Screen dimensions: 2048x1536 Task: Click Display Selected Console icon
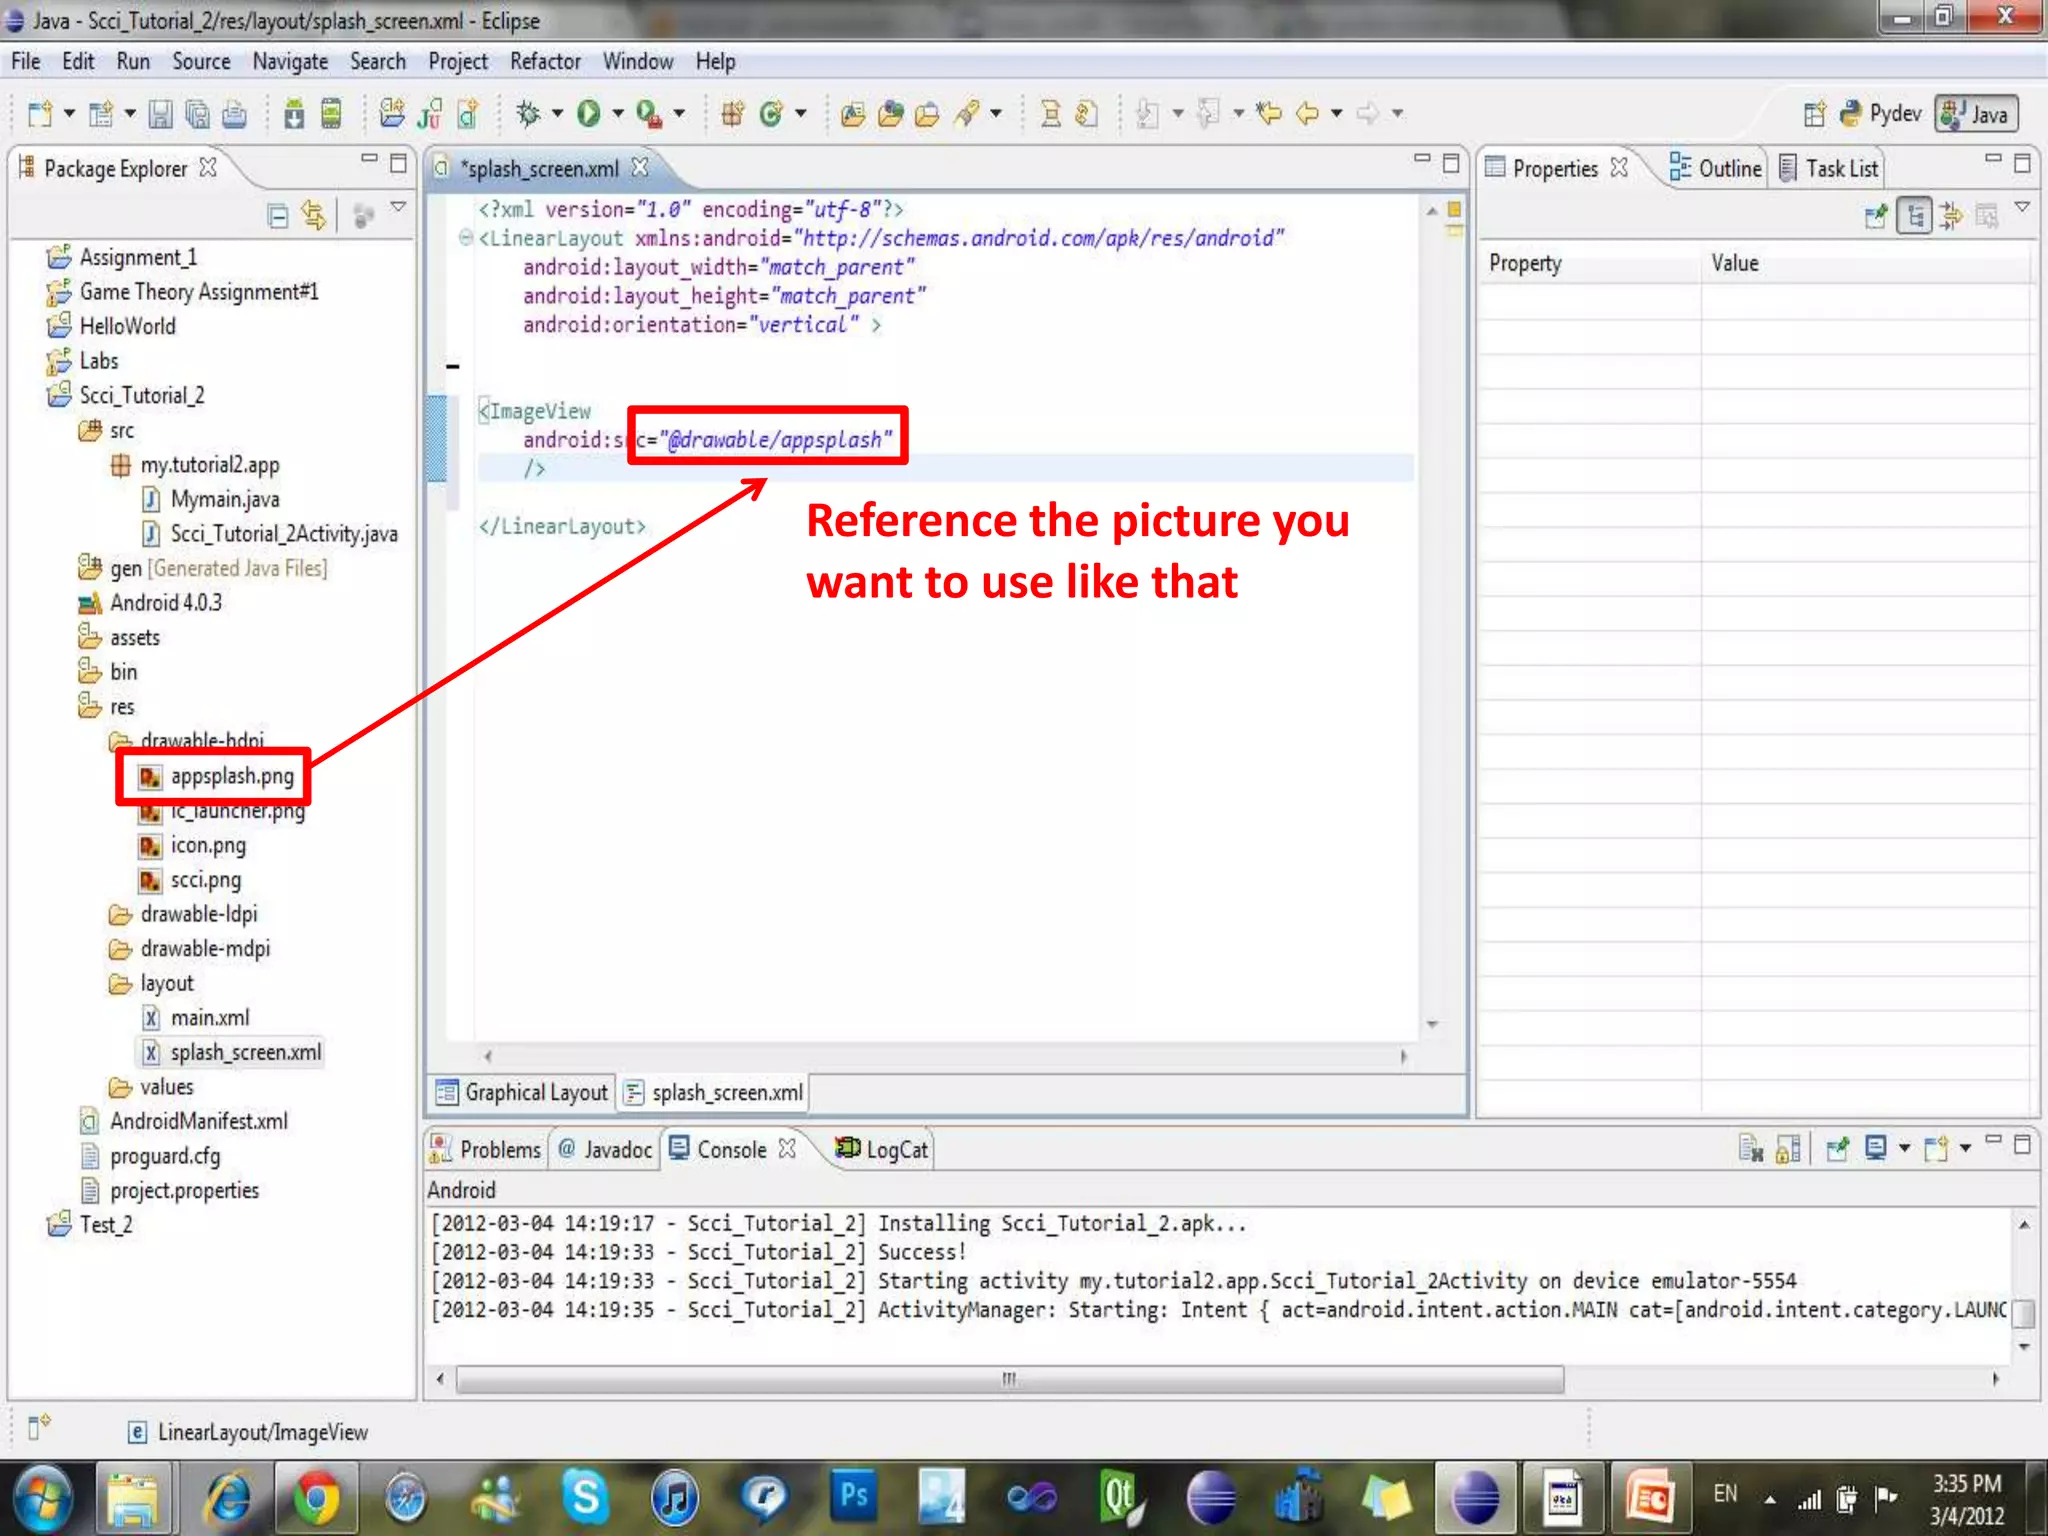click(x=1877, y=1148)
